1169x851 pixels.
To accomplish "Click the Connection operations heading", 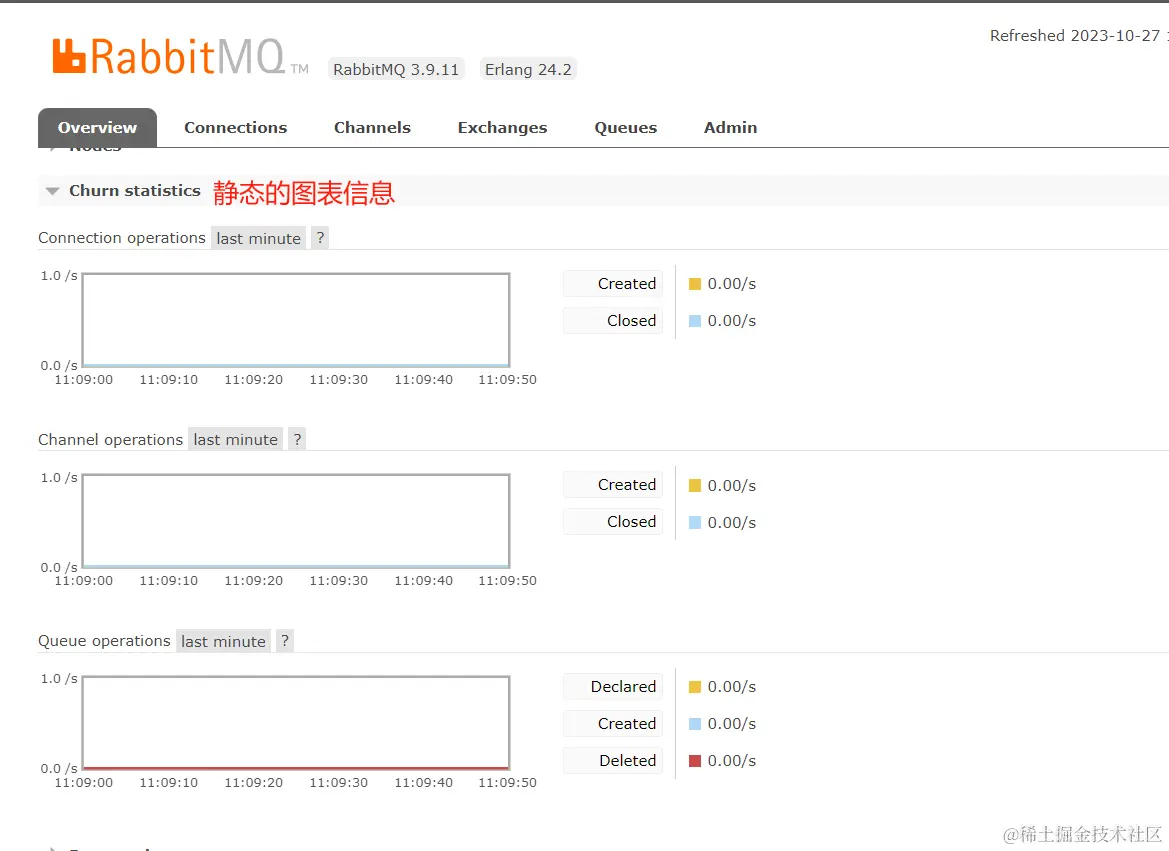I will [122, 238].
